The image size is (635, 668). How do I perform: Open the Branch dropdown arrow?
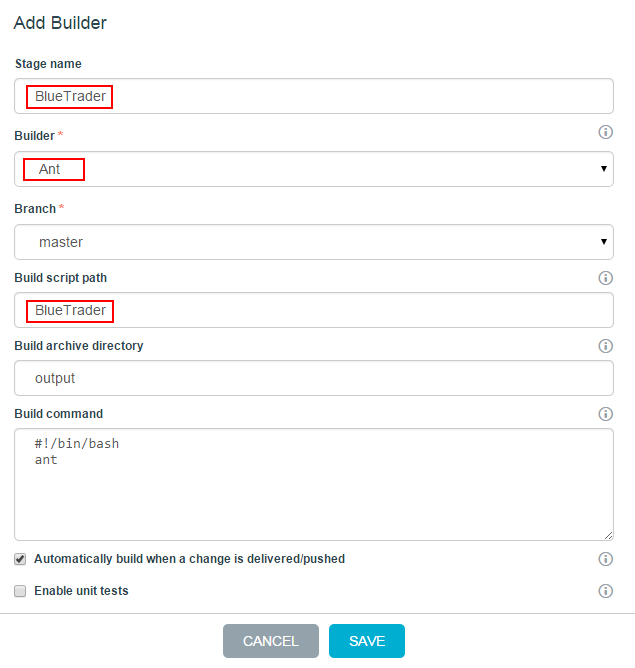pyautogui.click(x=604, y=242)
